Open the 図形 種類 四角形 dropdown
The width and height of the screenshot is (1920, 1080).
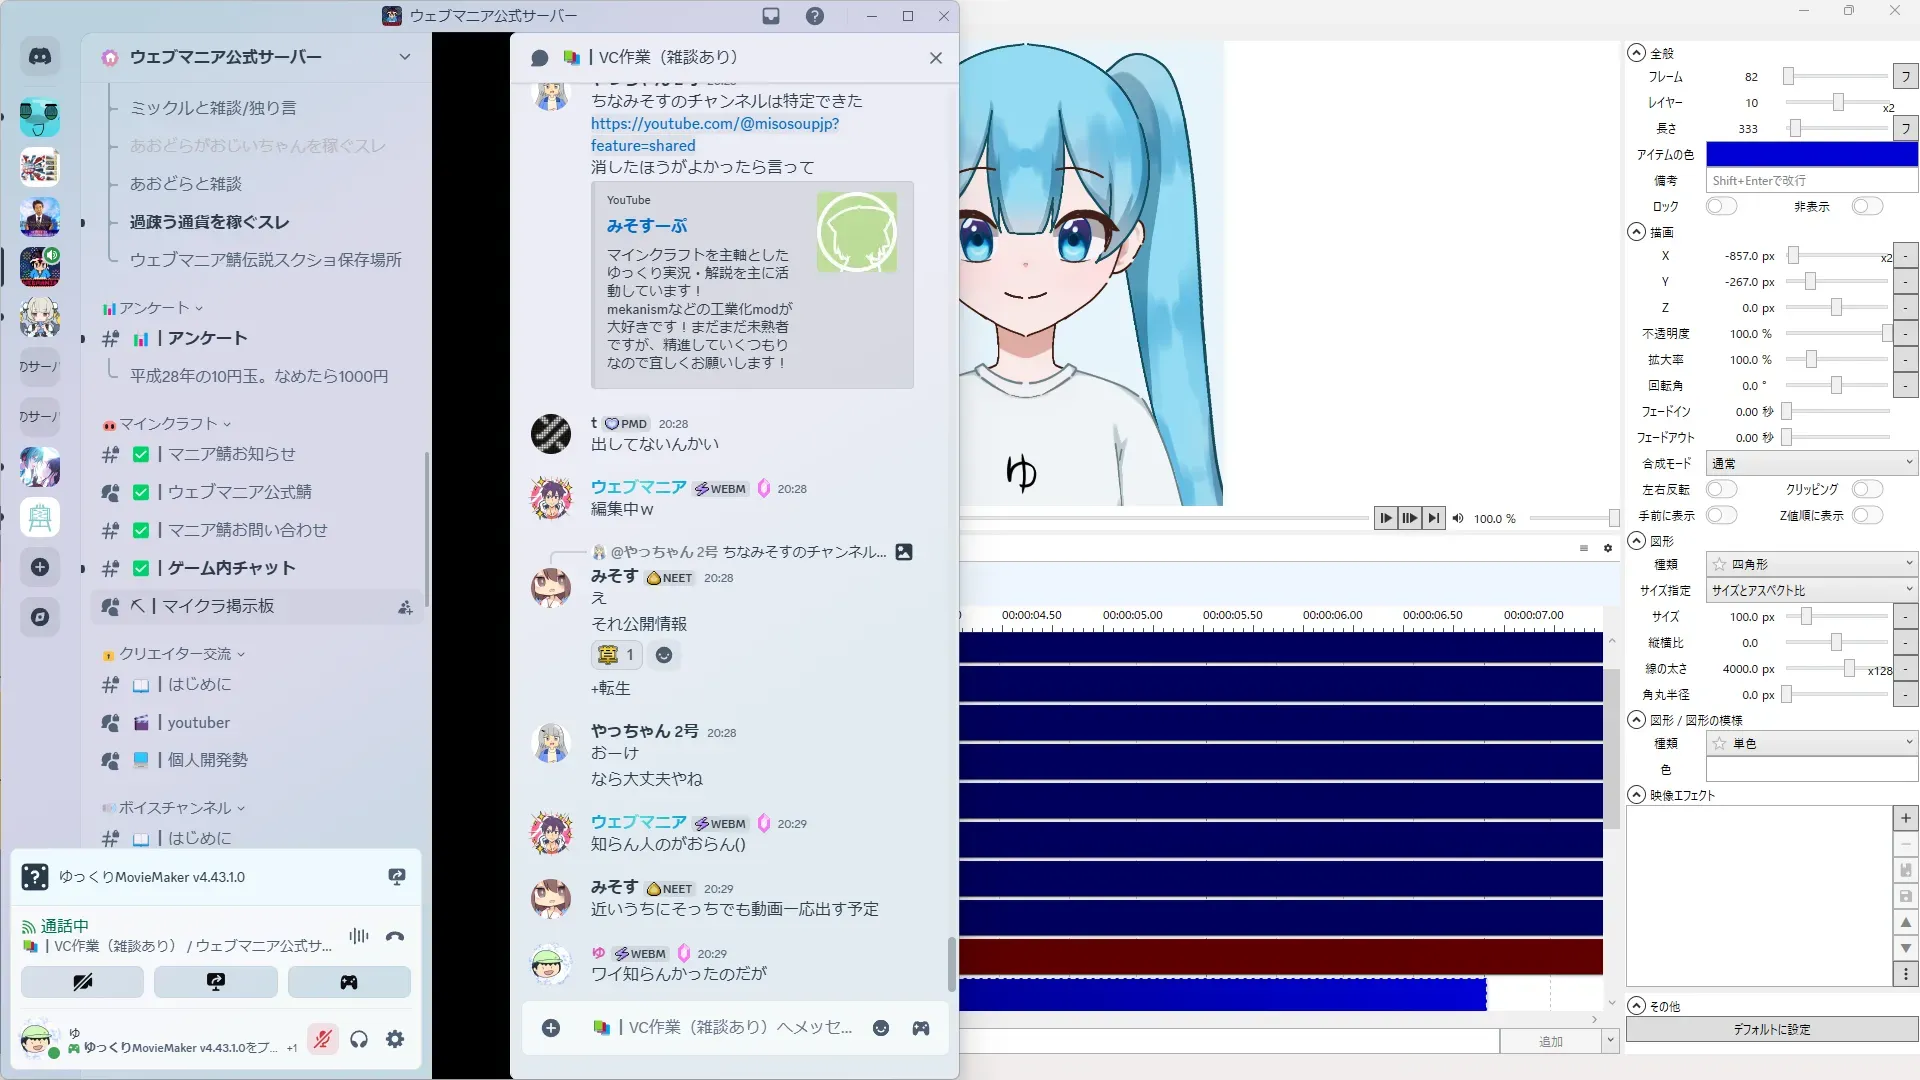tap(1811, 564)
